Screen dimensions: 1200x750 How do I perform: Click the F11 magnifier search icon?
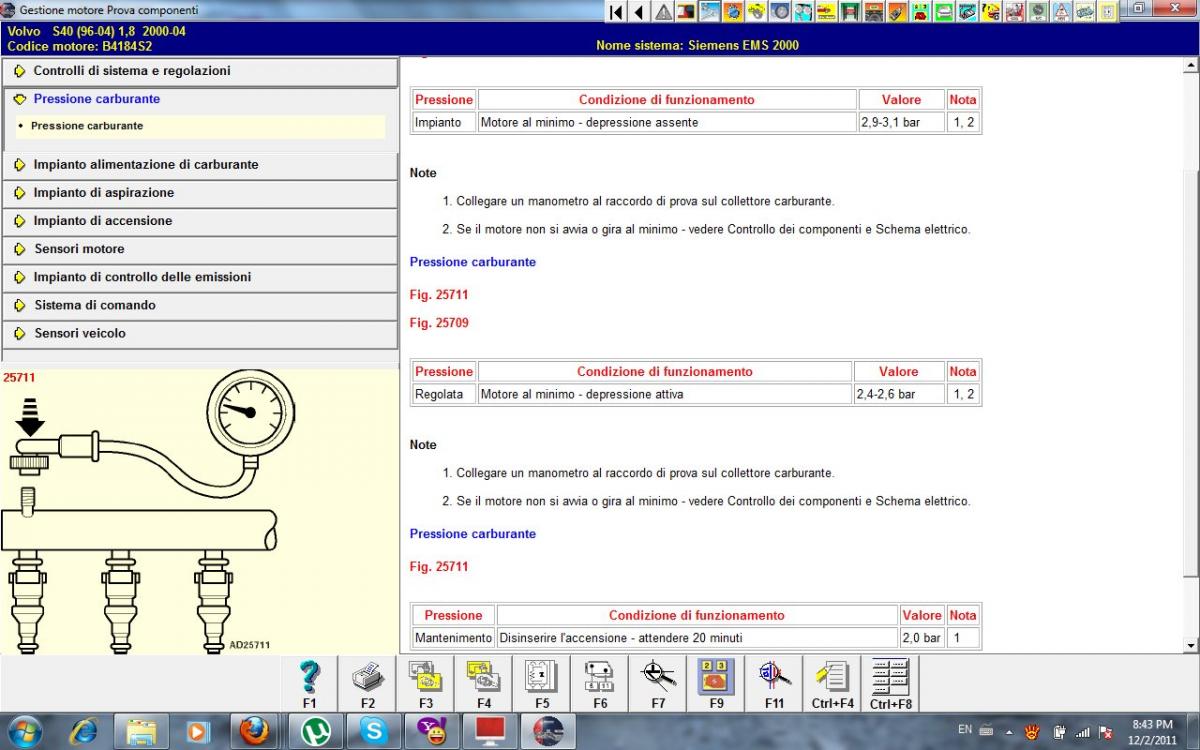[774, 684]
